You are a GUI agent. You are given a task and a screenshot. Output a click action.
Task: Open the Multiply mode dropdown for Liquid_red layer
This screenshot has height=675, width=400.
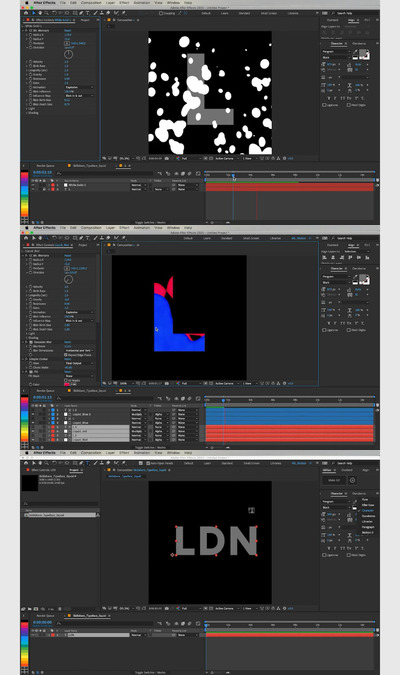[x=138, y=431]
